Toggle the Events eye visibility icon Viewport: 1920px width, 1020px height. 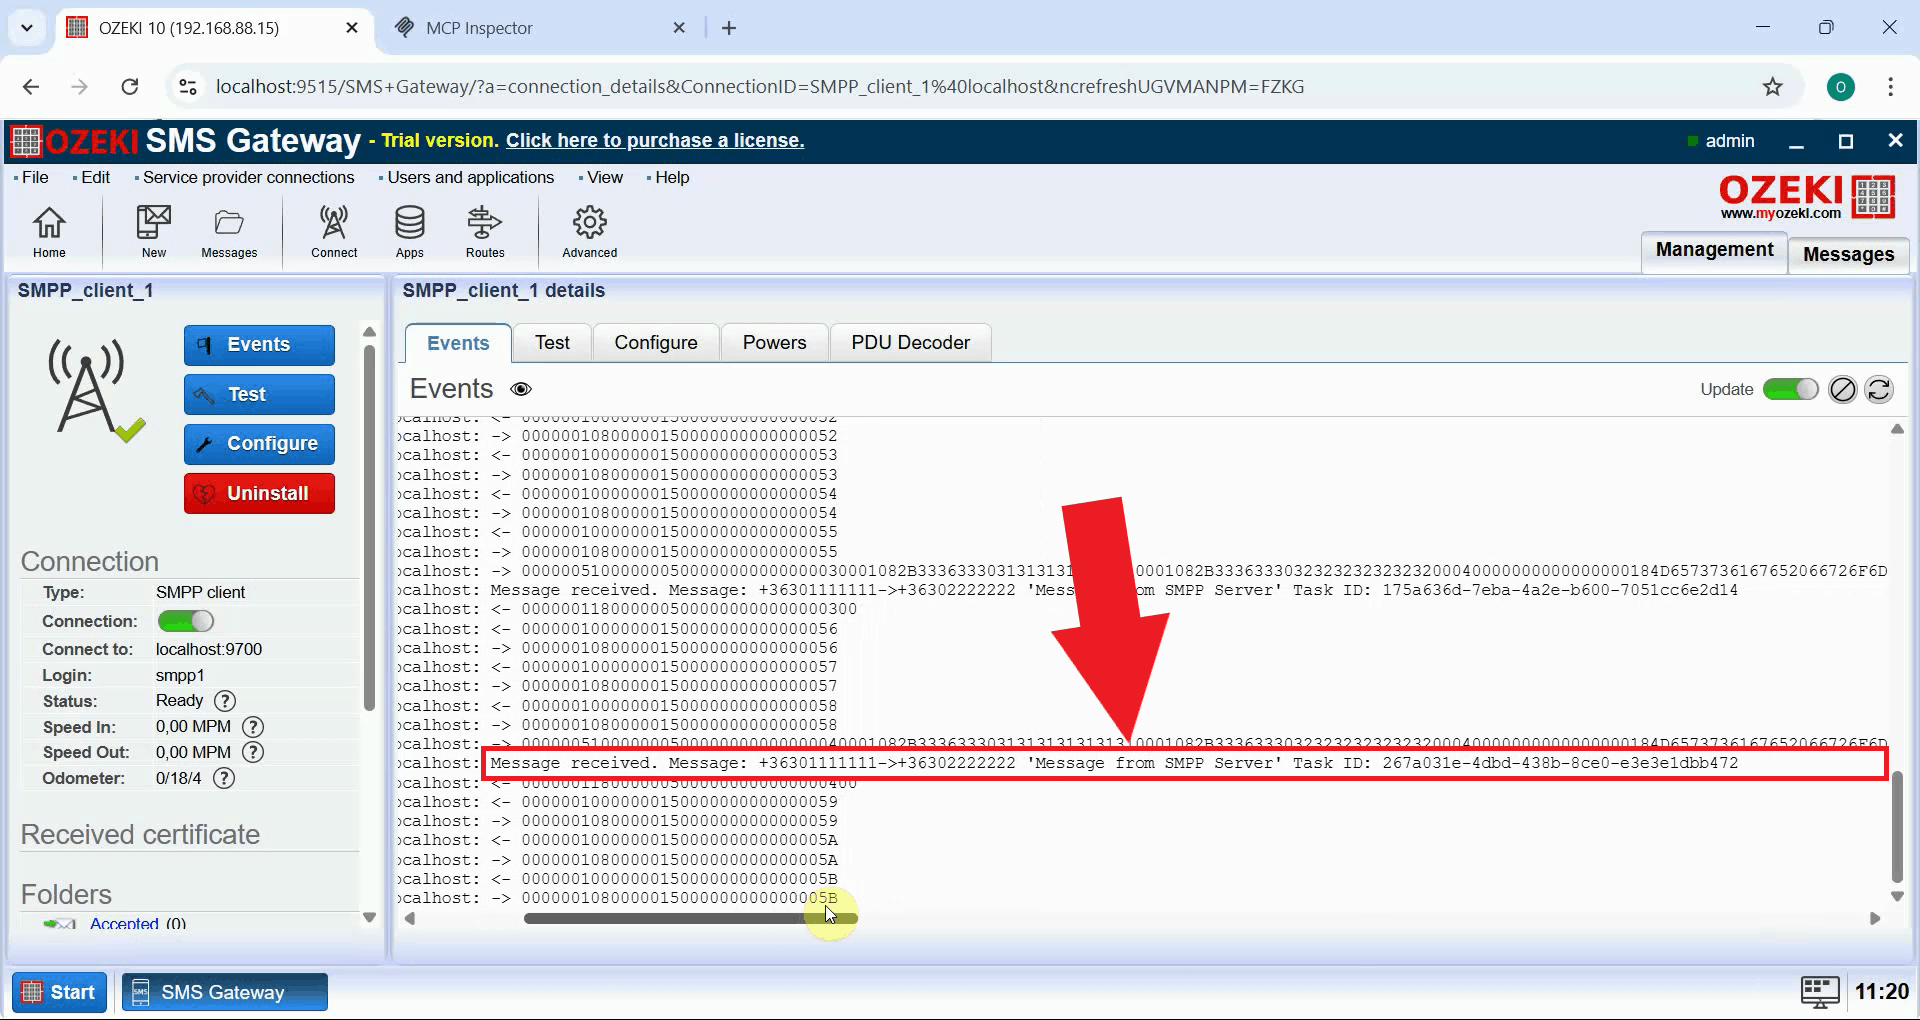tap(521, 389)
